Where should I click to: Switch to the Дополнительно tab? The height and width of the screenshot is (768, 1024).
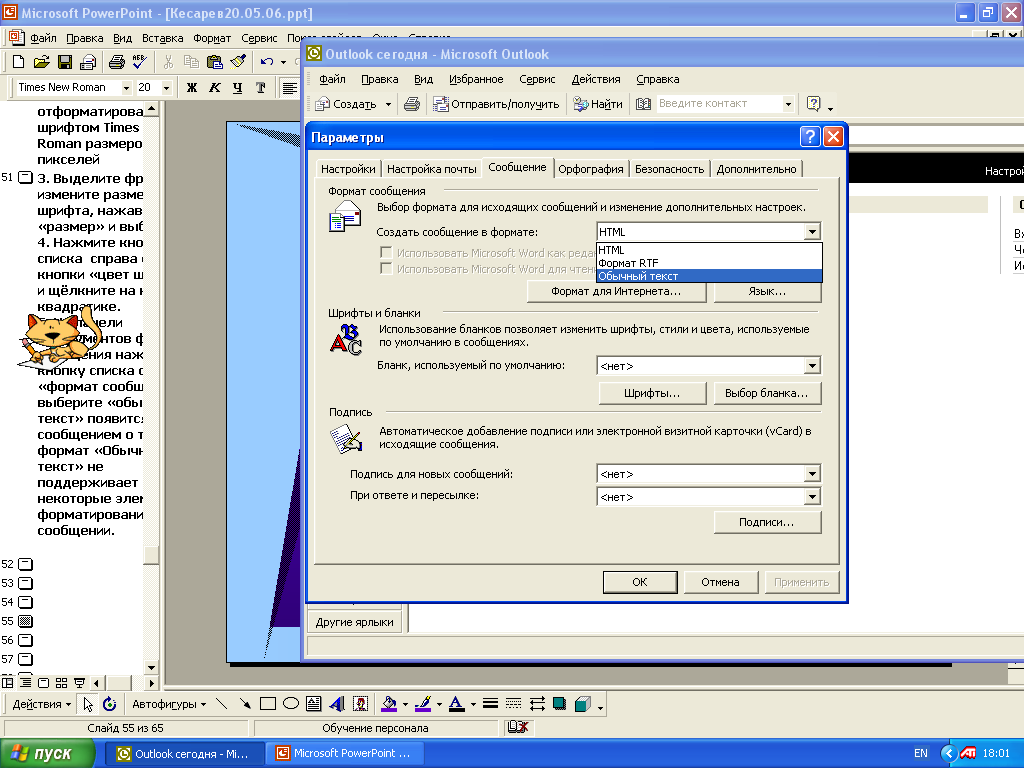click(756, 169)
